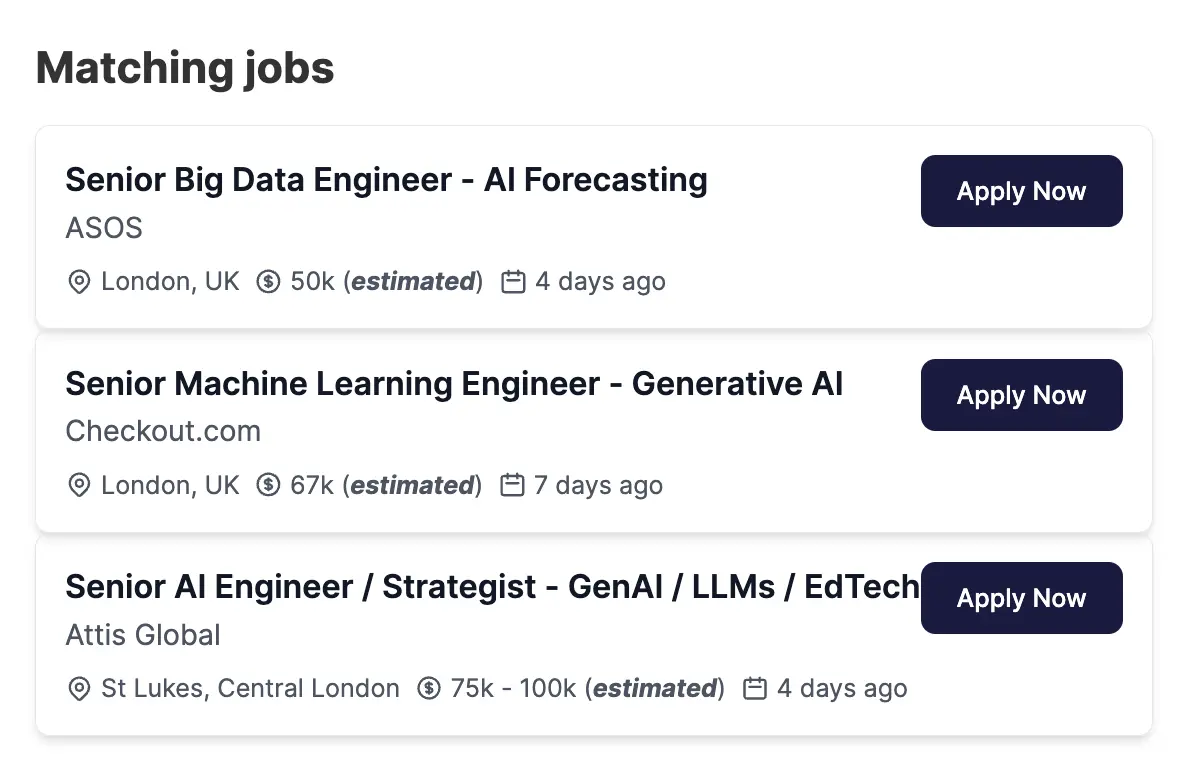Select the company name ASOS
1188x764 pixels.
103,229
